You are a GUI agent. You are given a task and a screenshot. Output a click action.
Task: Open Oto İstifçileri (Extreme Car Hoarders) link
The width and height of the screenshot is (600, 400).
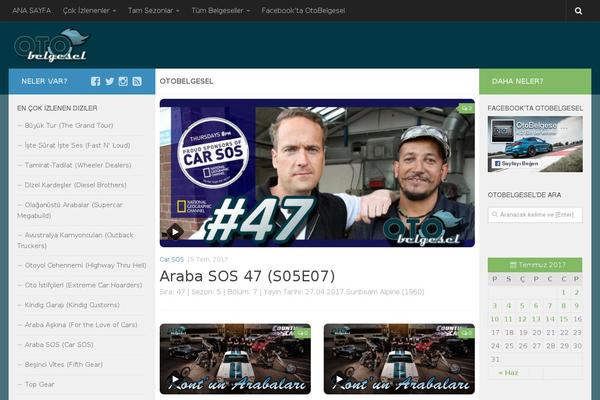point(83,285)
